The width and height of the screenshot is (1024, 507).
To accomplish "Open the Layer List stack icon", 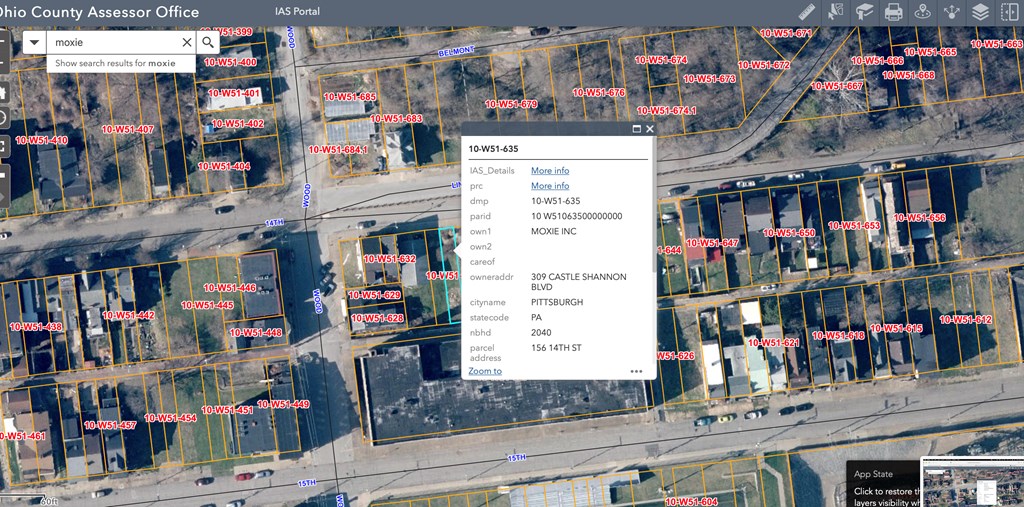I will click(980, 12).
